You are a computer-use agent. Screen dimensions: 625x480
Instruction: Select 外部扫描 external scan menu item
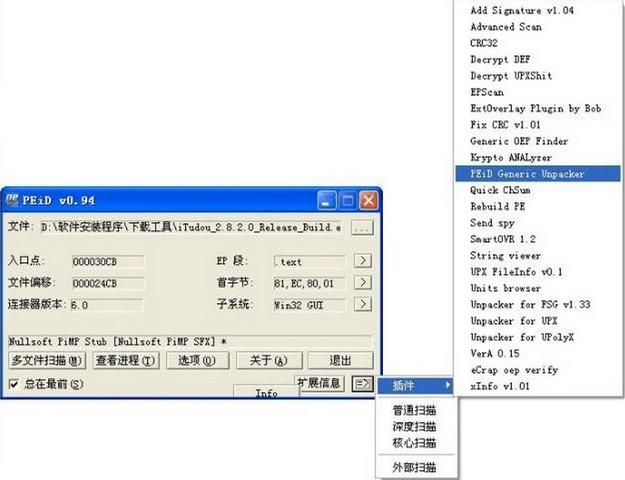coord(415,467)
